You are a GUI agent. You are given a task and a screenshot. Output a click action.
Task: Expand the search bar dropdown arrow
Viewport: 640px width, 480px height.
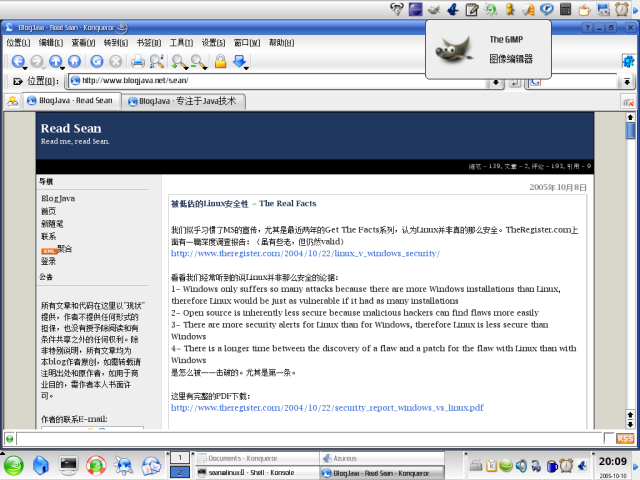tap(627, 82)
